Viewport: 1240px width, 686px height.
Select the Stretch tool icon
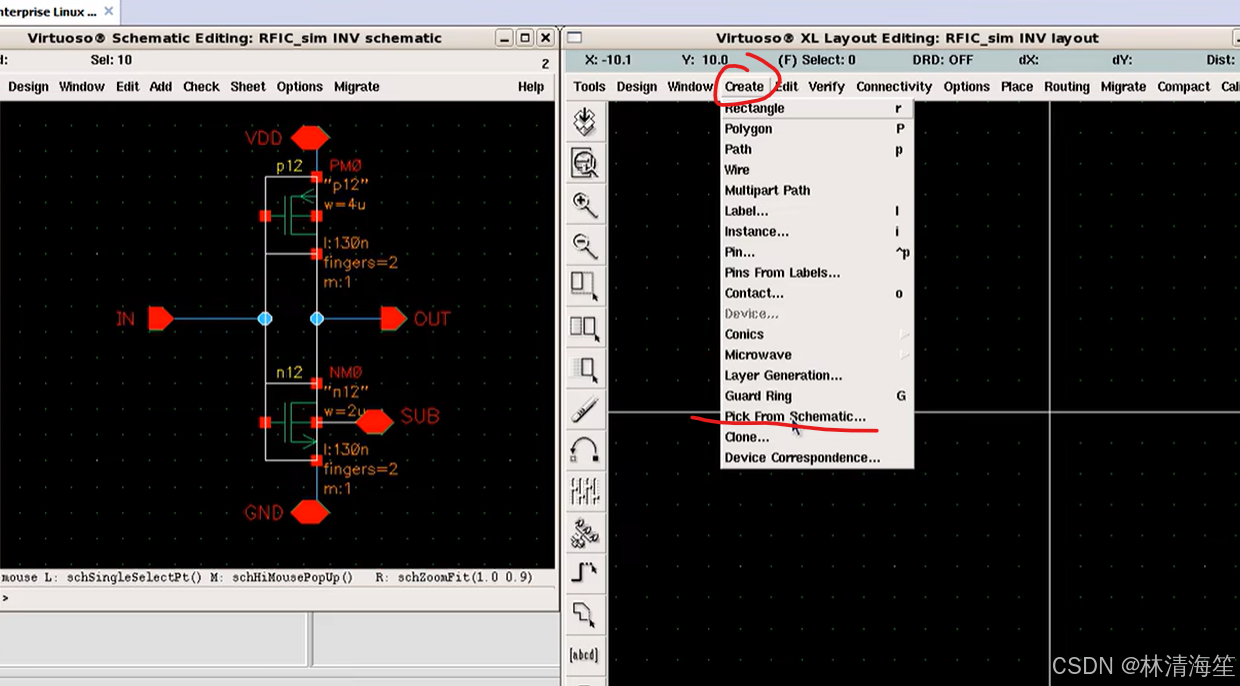click(x=584, y=286)
